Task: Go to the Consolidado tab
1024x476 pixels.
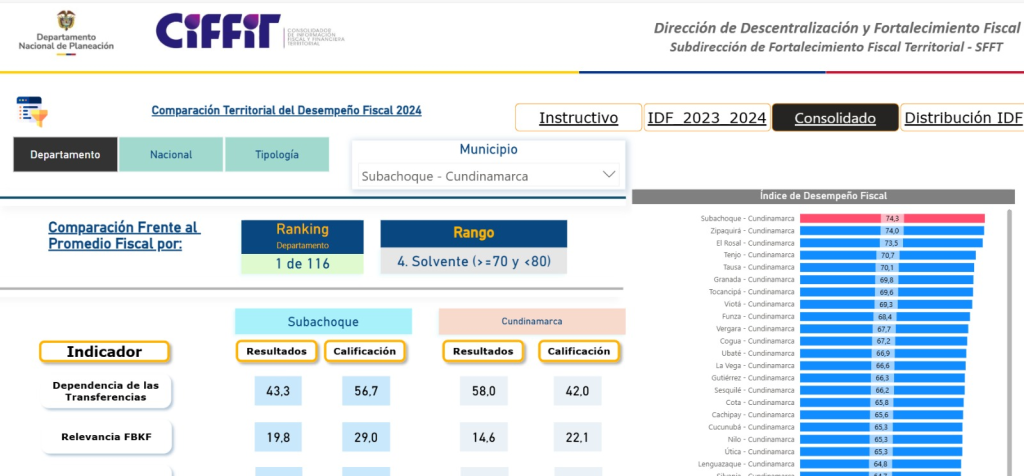Action: tap(835, 118)
